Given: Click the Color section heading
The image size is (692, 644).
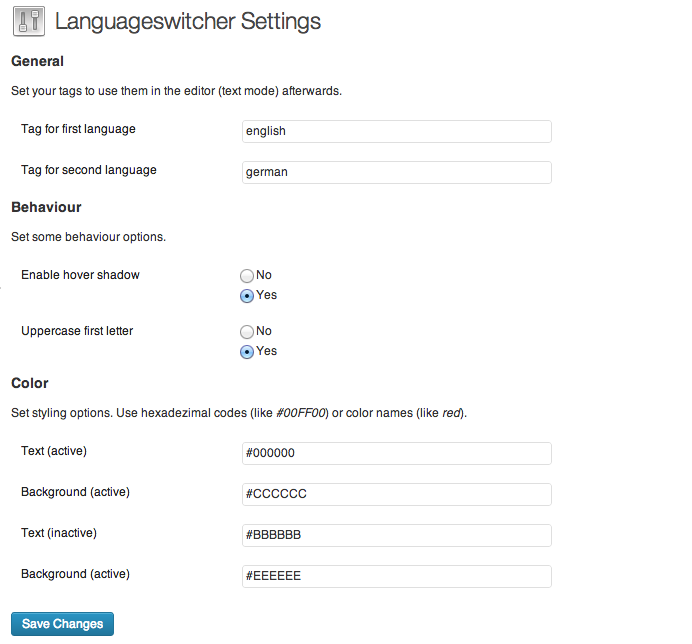Looking at the screenshot, I should (x=30, y=383).
